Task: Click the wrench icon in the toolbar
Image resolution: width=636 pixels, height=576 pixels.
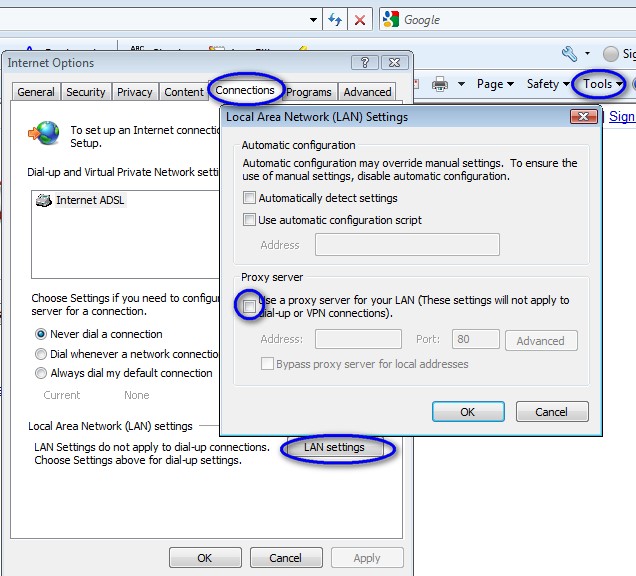Action: coord(569,54)
